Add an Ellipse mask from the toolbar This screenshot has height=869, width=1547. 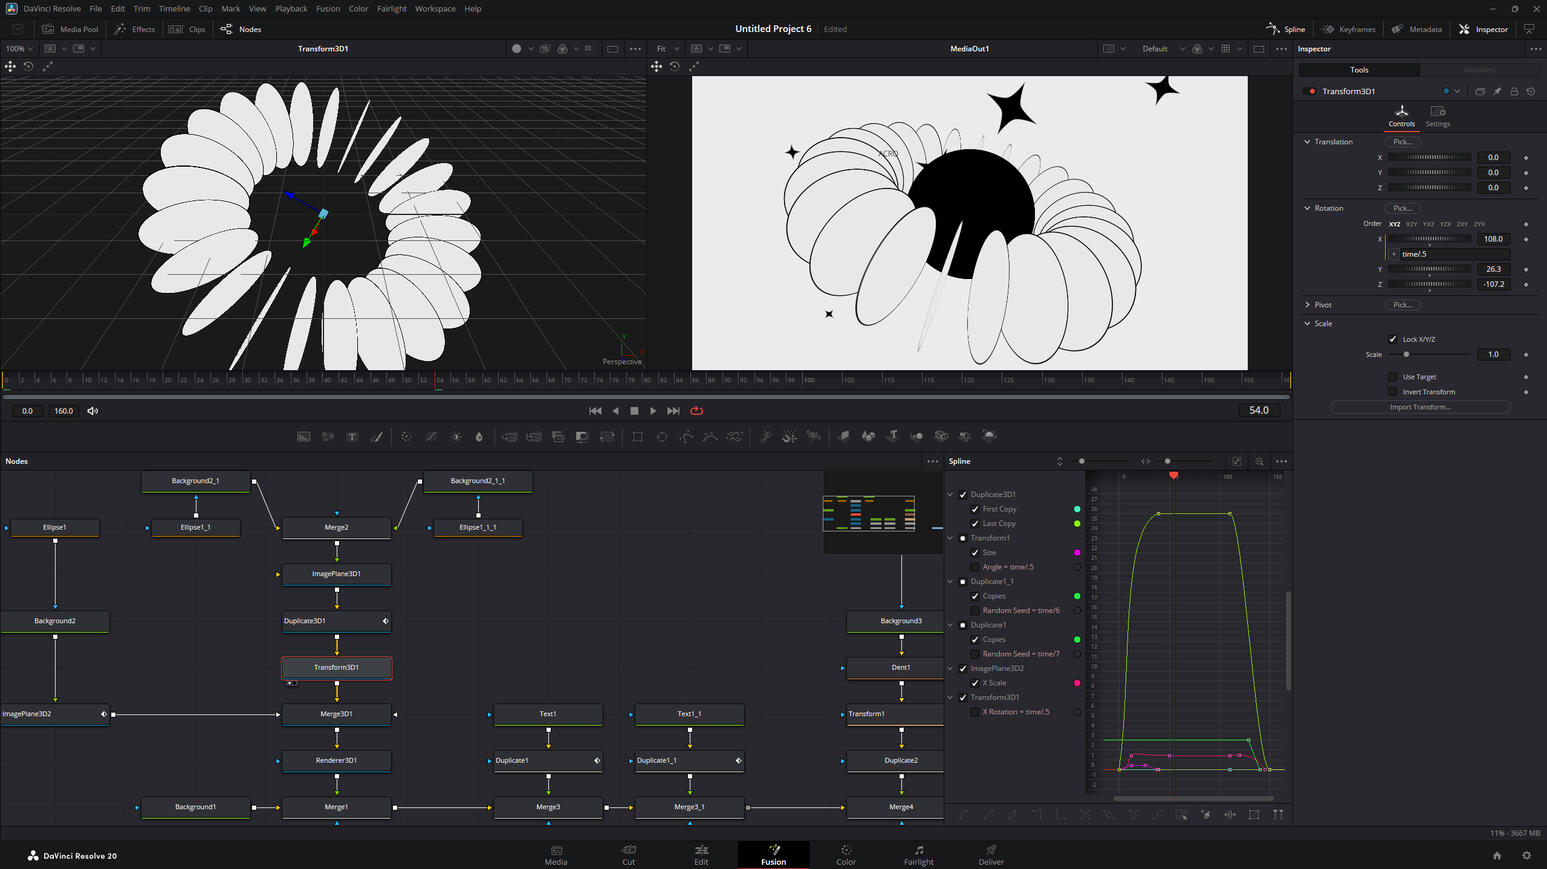pos(662,436)
